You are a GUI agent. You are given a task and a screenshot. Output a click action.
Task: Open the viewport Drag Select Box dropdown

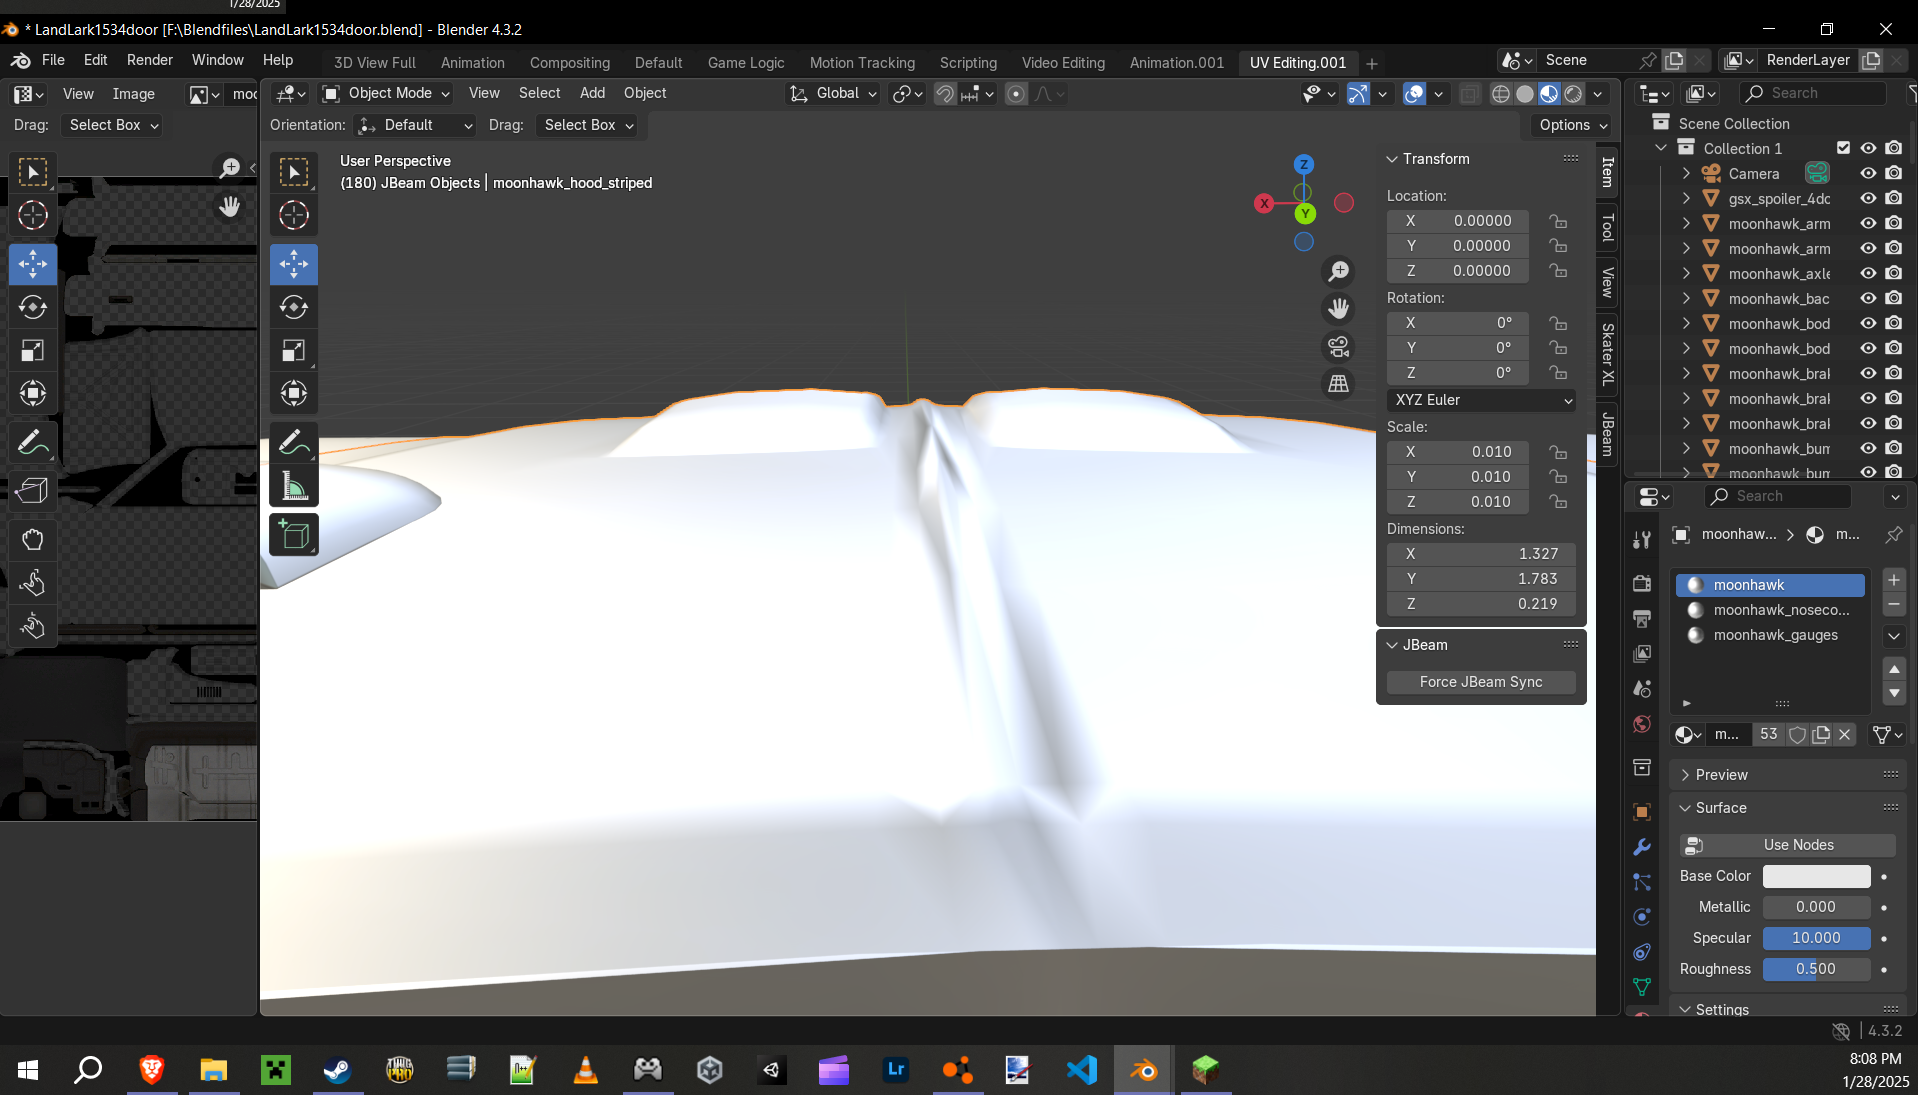click(x=588, y=125)
